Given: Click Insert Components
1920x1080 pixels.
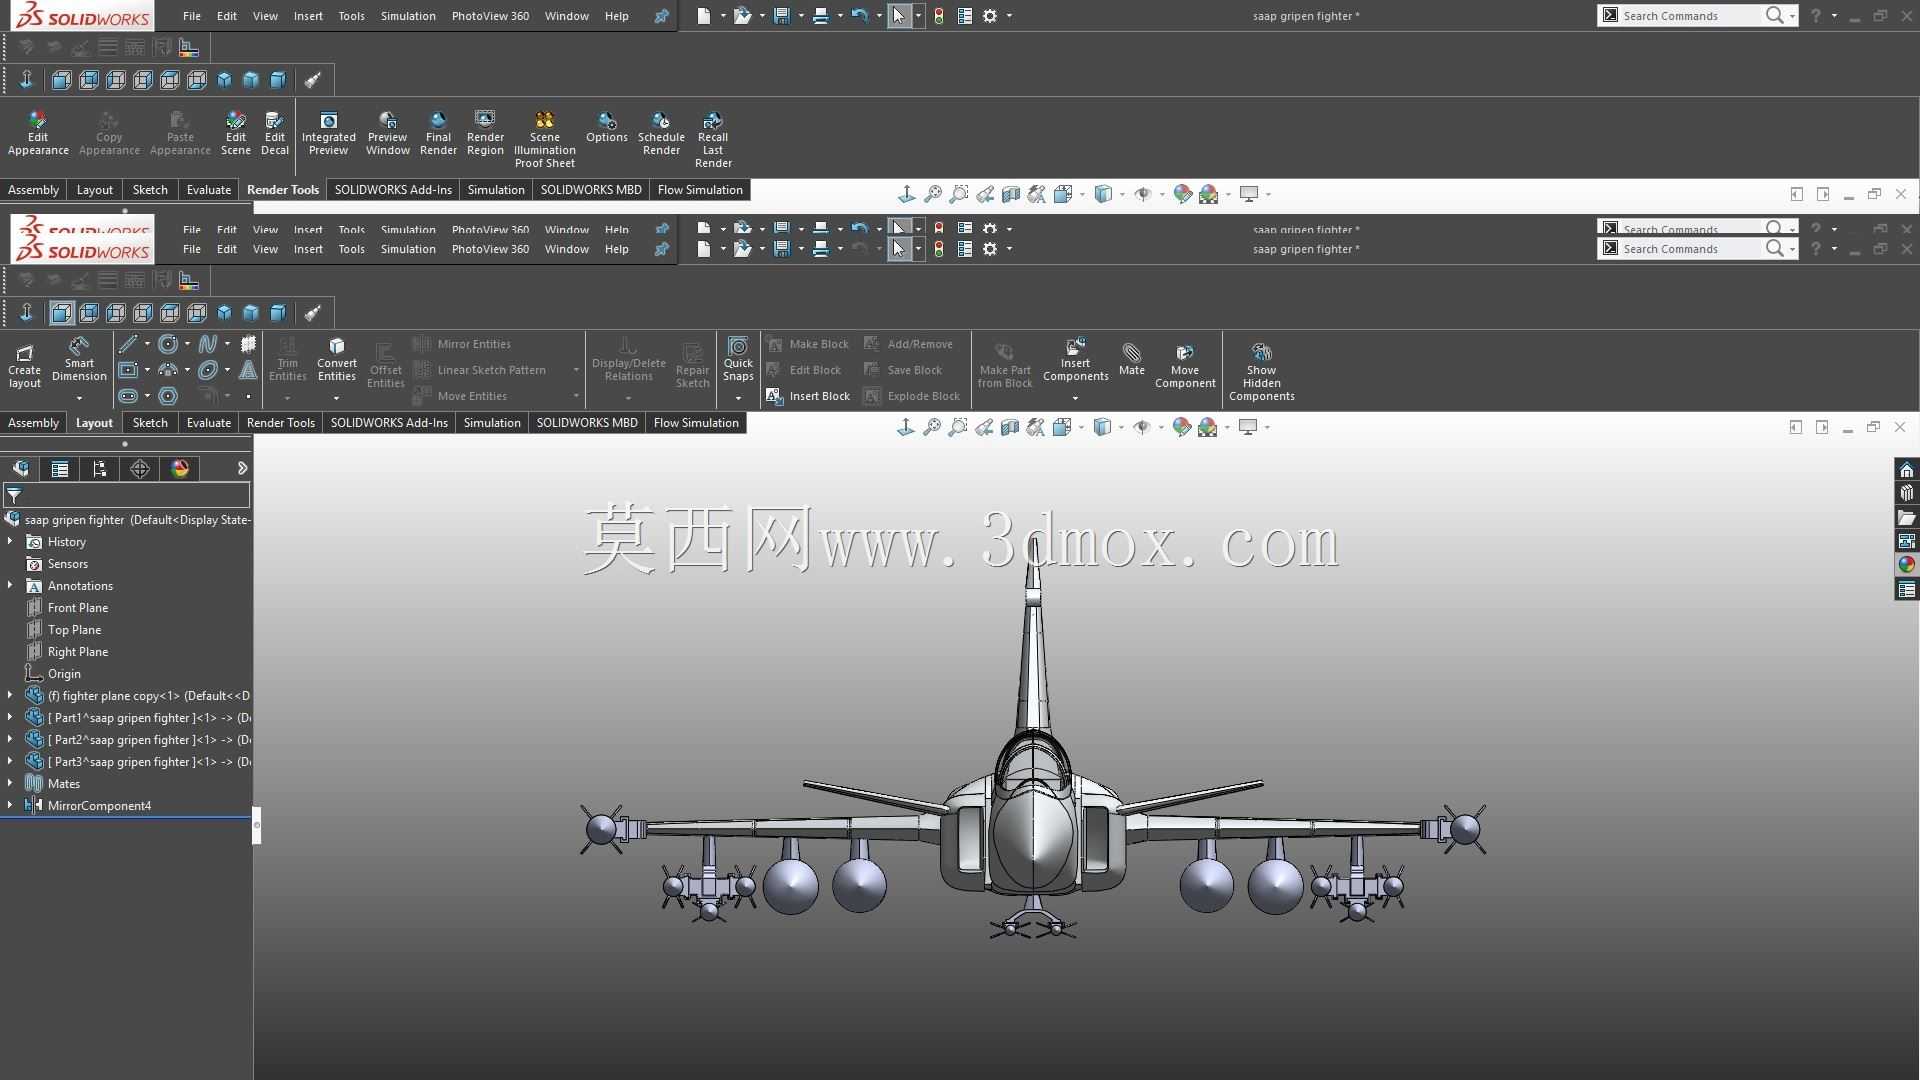Looking at the screenshot, I should click(1075, 360).
